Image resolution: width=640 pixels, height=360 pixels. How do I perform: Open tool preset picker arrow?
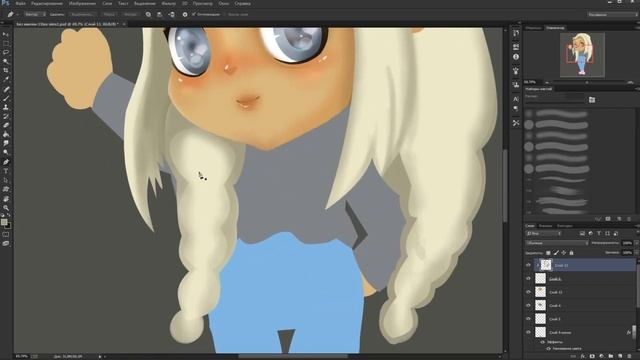18,14
